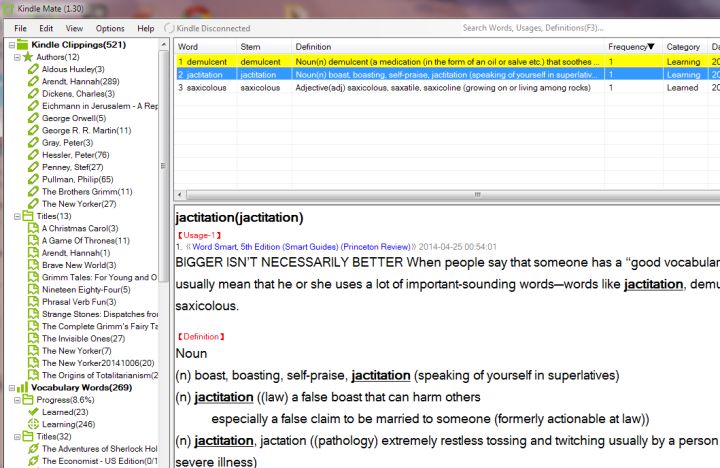Select Eichmann in Jerusalem author entry

tap(100, 106)
